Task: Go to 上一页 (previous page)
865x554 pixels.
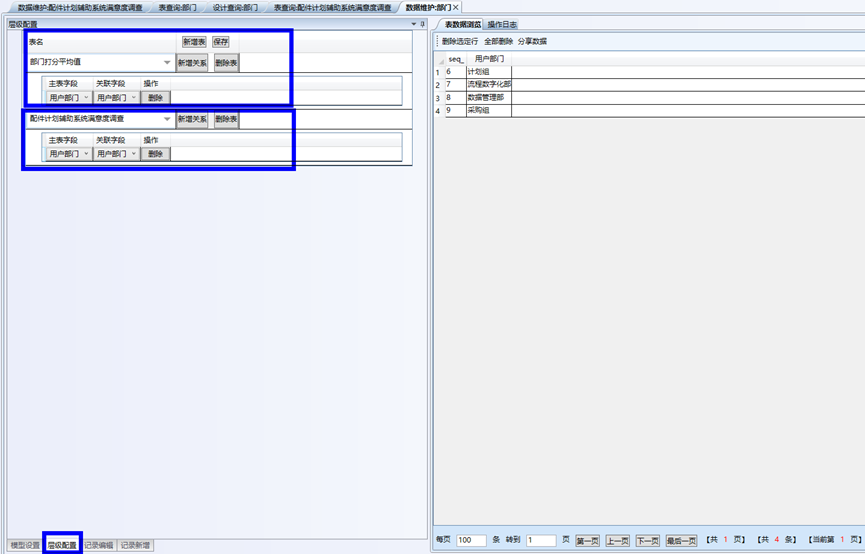Action: click(x=617, y=541)
